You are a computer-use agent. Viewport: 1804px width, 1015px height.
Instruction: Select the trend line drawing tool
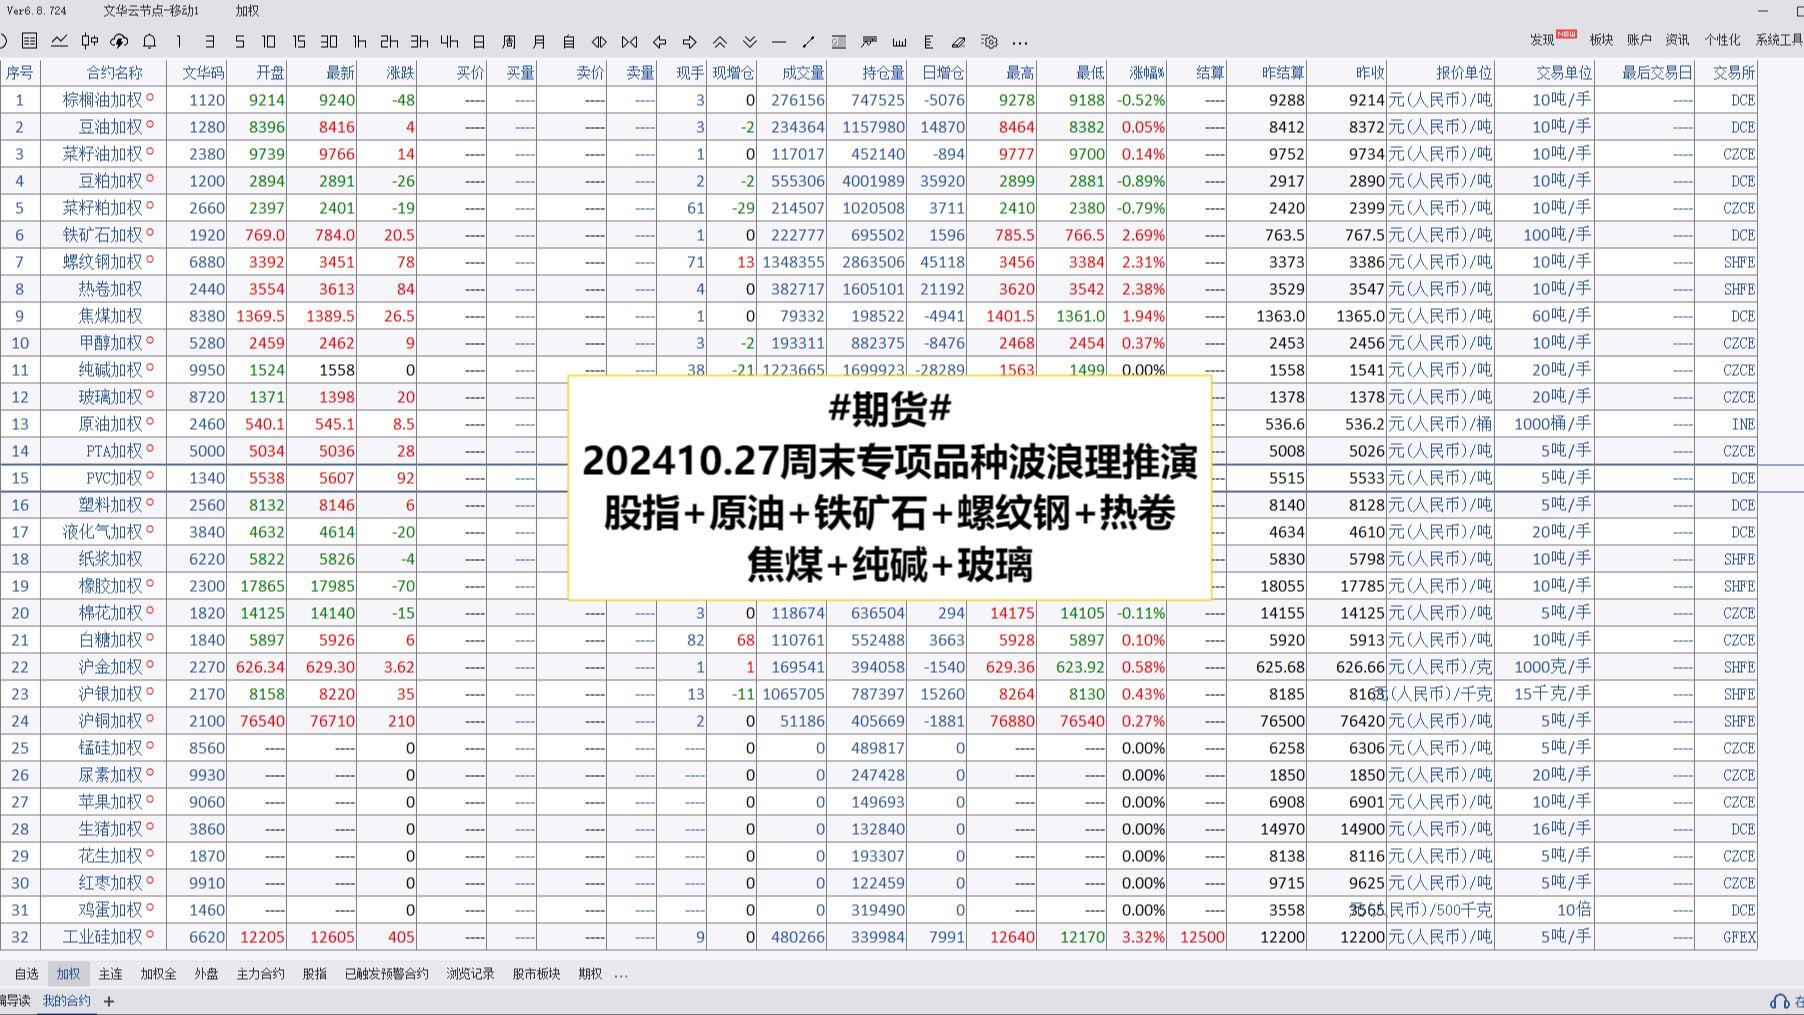coord(809,41)
